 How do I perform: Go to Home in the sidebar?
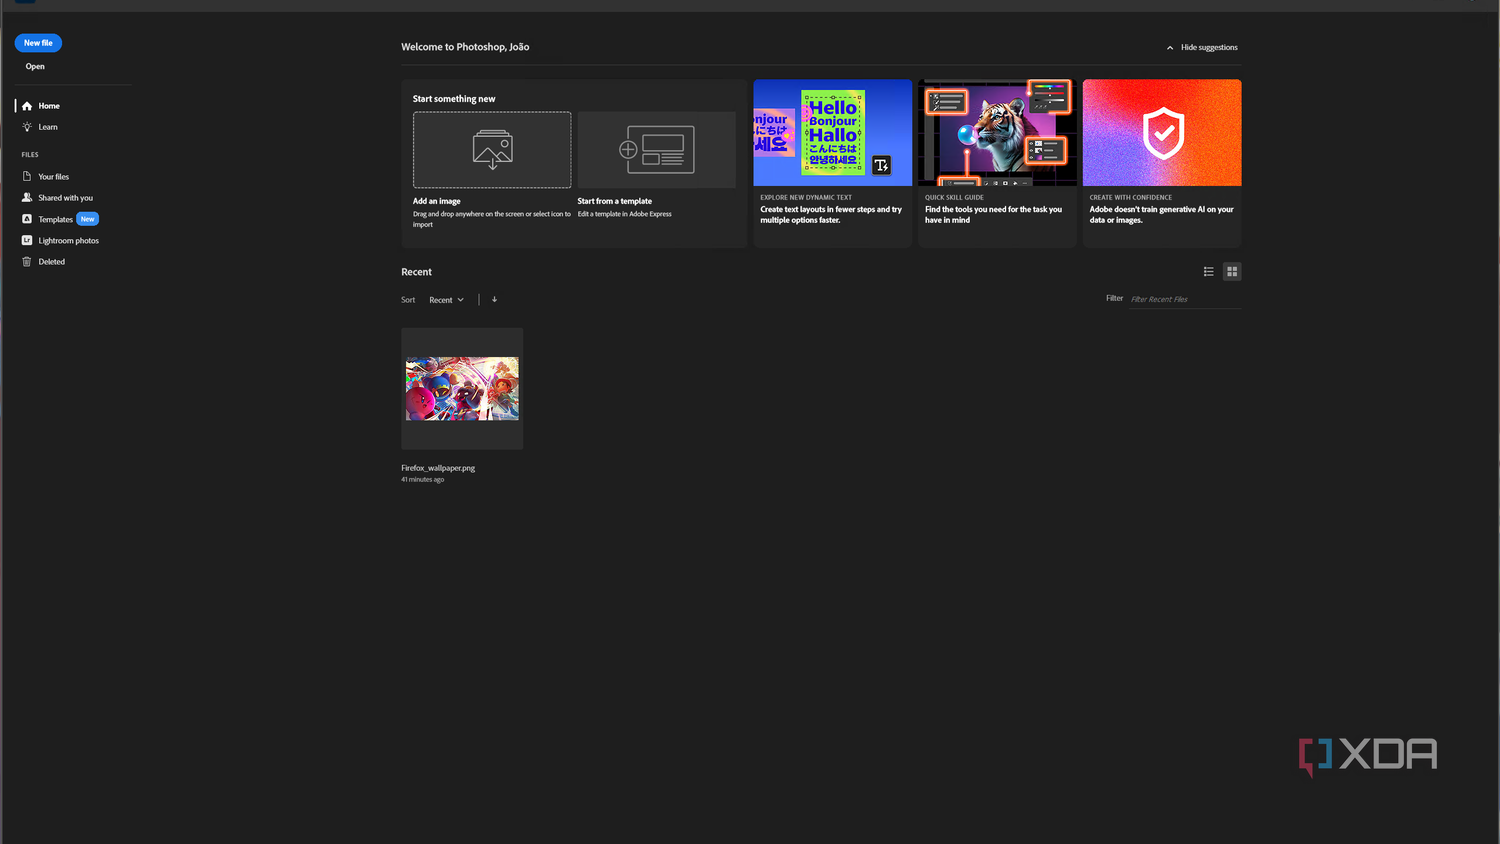[x=46, y=105]
